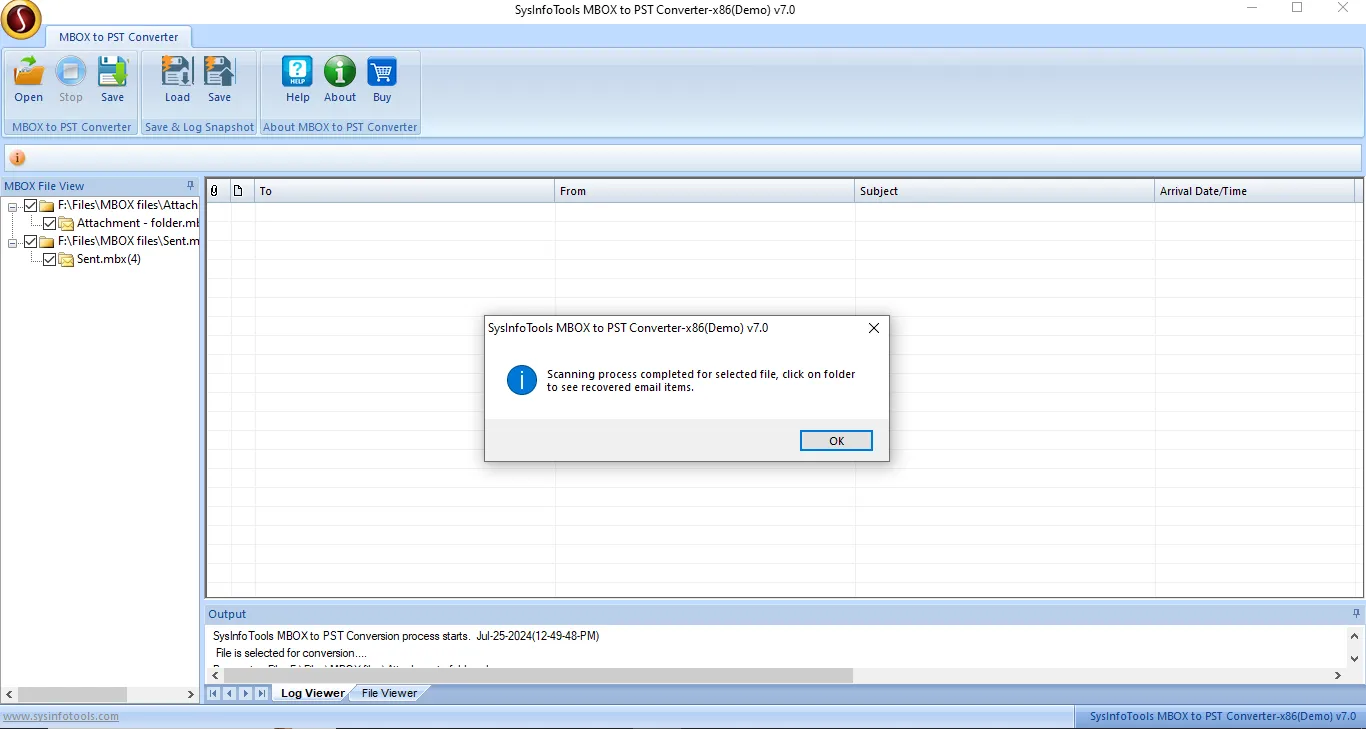Switch to the File Viewer tab
The image size is (1366, 729).
click(389, 693)
